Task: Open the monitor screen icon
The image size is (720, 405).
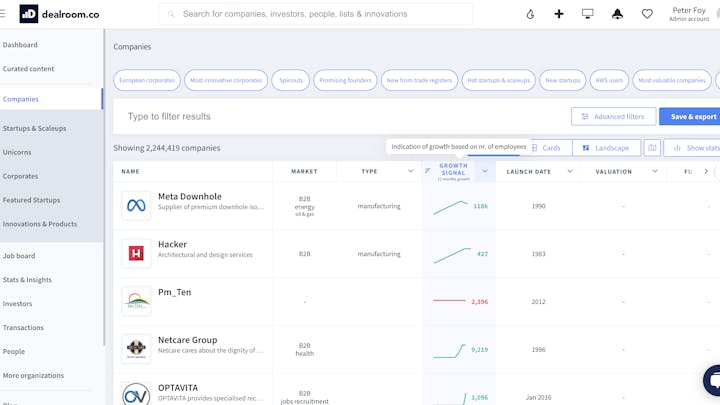Action: click(x=587, y=14)
